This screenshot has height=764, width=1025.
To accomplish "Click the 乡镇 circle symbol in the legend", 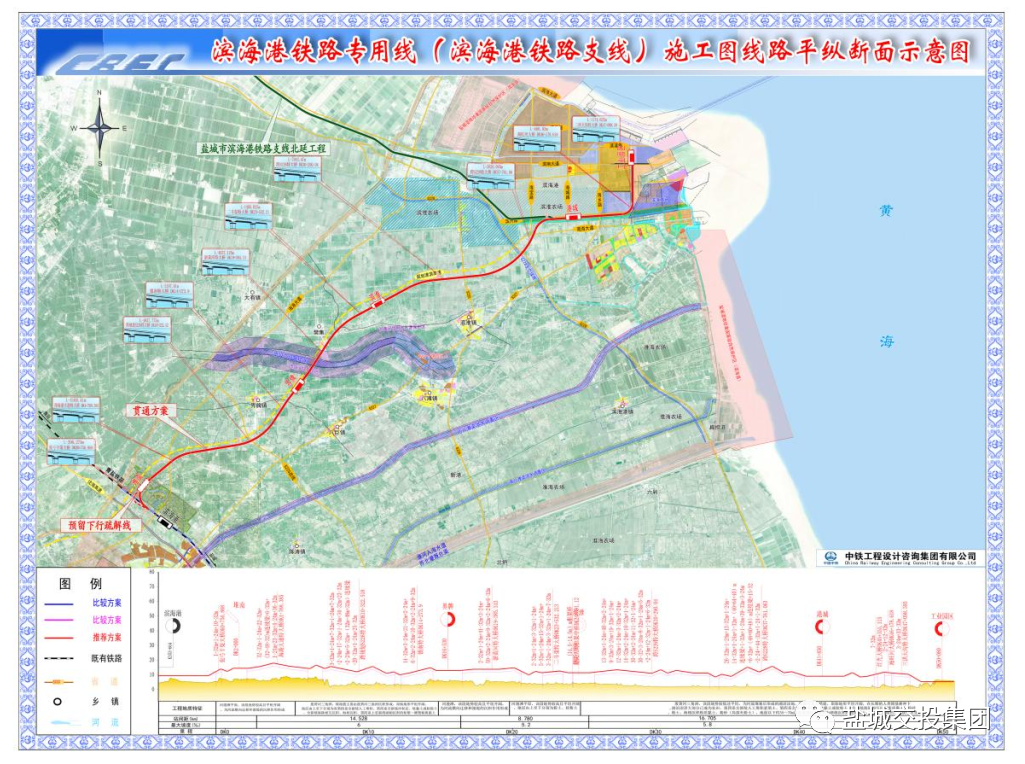I will click(58, 701).
